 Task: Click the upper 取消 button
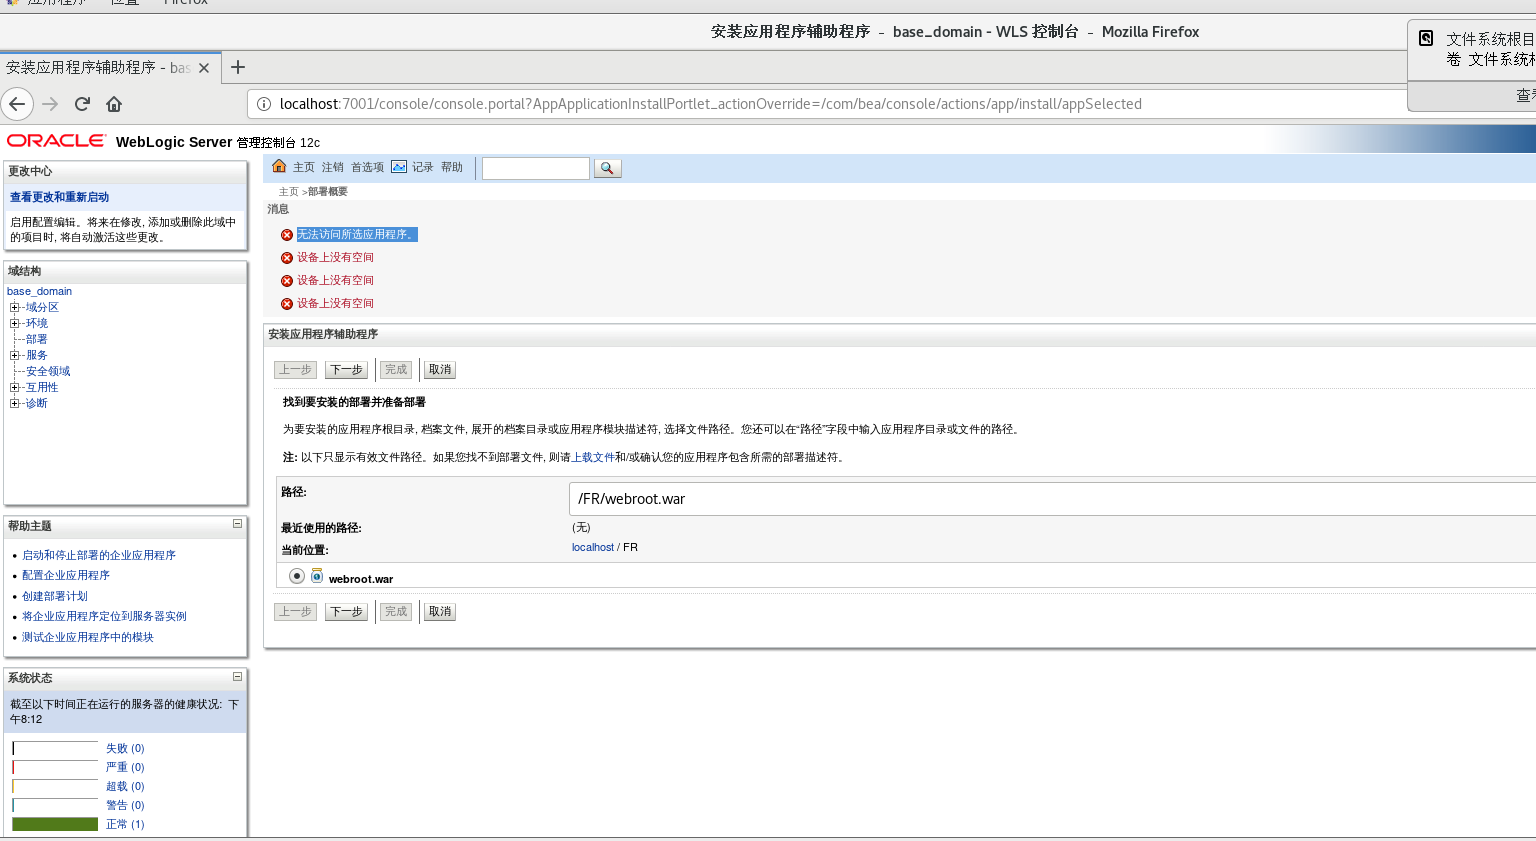[440, 370]
